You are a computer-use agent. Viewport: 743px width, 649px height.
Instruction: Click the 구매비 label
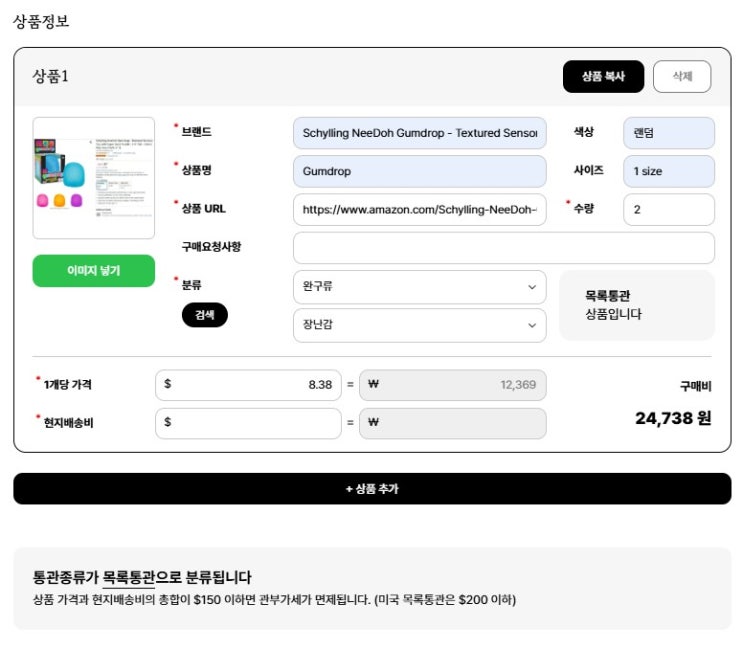point(696,387)
